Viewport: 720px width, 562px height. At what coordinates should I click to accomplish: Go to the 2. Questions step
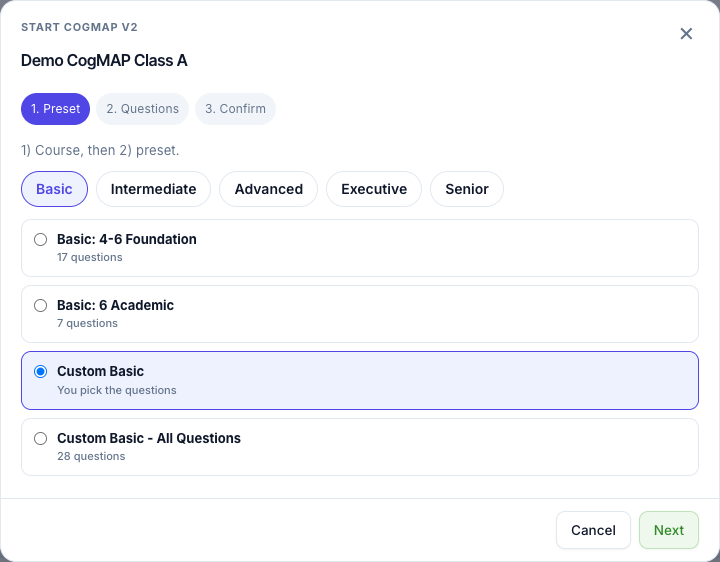pyautogui.click(x=142, y=109)
